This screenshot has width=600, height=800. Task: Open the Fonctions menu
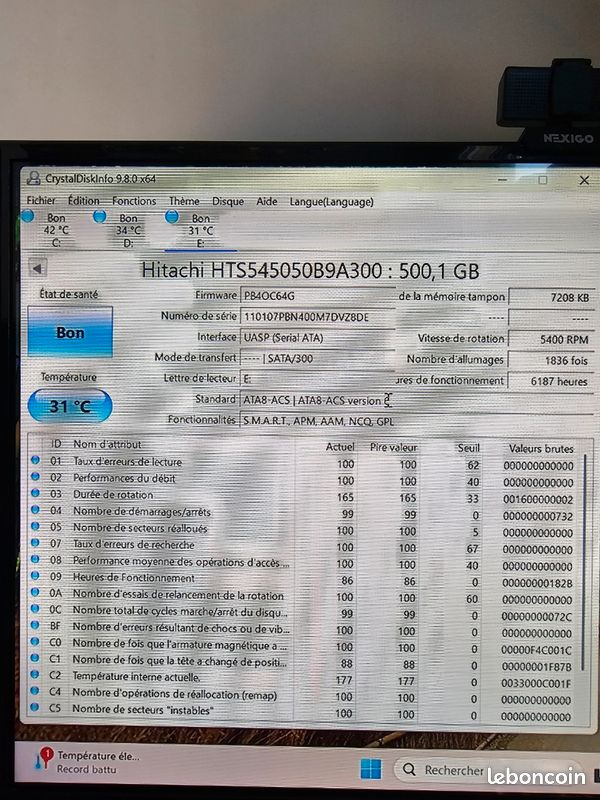134,201
